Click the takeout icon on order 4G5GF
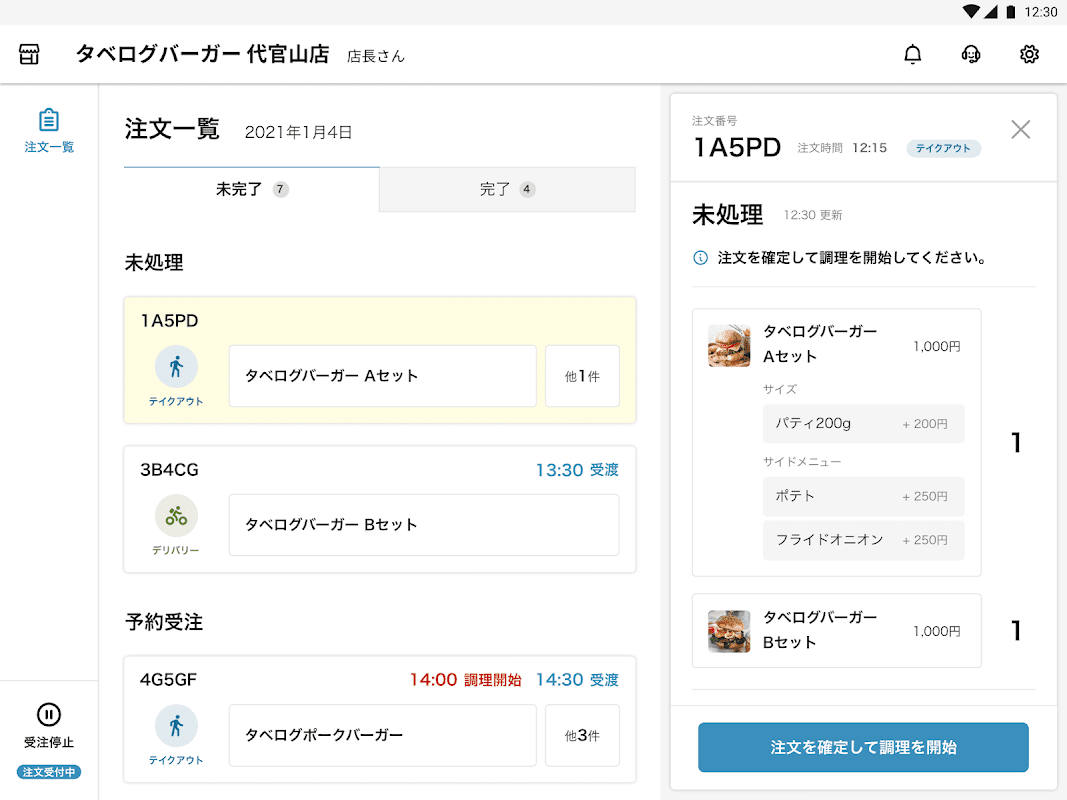The height and width of the screenshot is (800, 1067). click(176, 726)
